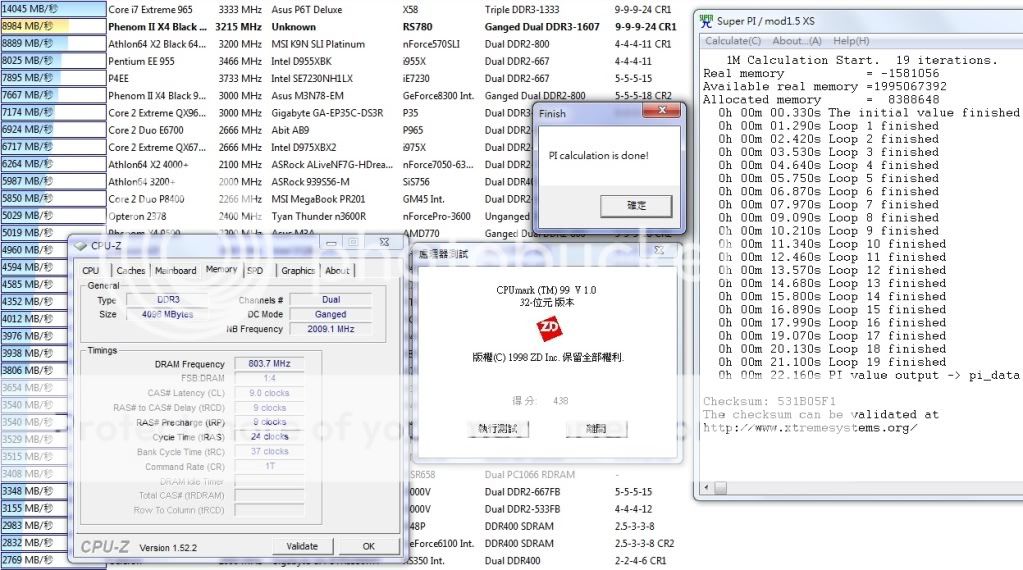Click Super PI horizontal scrollbar left arrow

[x=707, y=488]
